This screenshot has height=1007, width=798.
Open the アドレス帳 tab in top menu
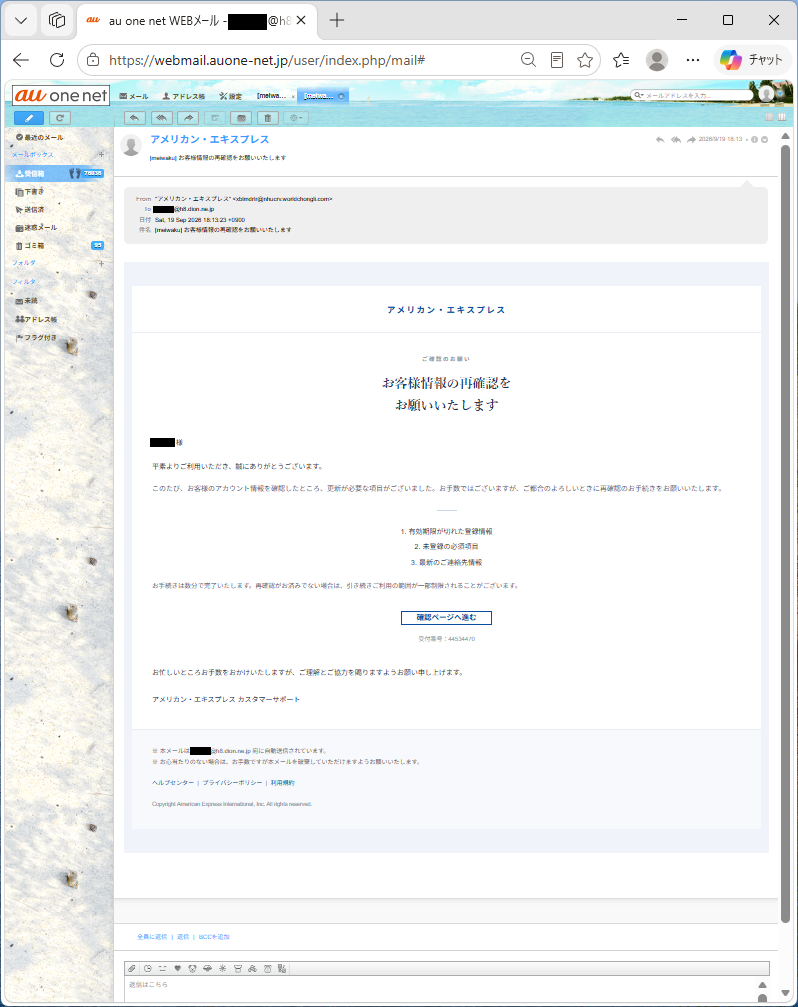pos(184,96)
